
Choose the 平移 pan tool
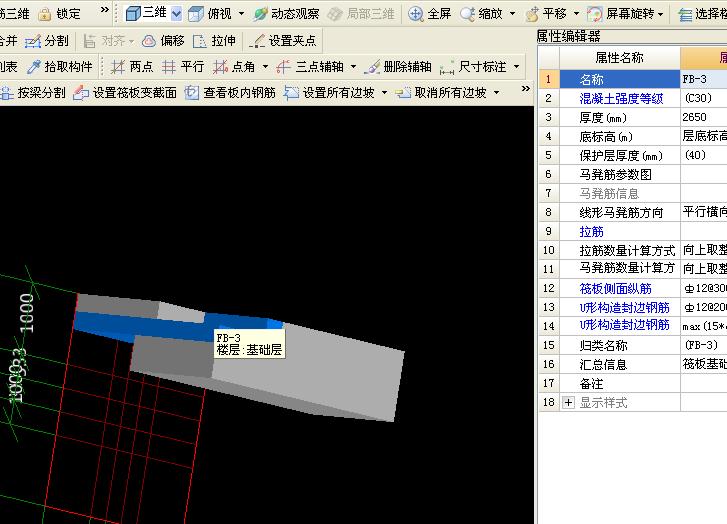coord(546,14)
